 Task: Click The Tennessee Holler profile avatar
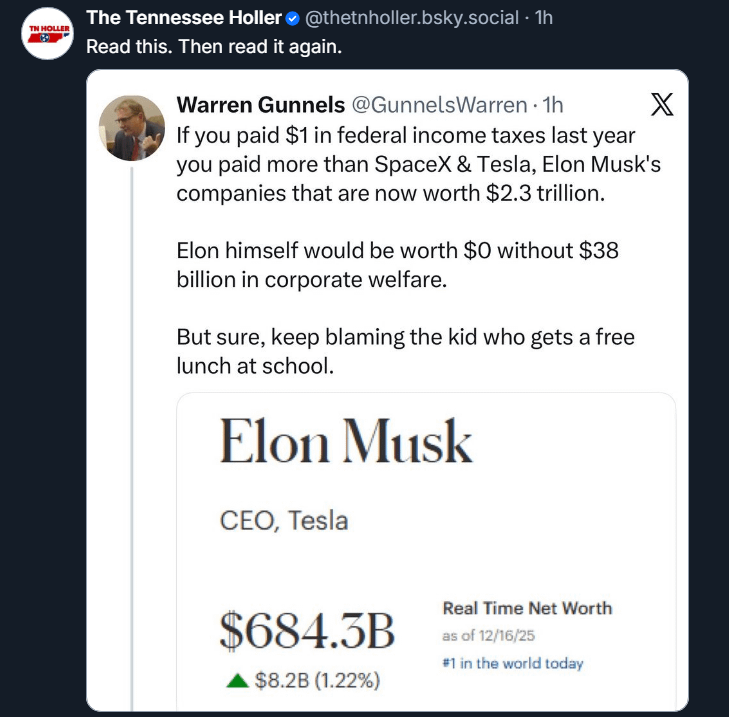(46, 35)
